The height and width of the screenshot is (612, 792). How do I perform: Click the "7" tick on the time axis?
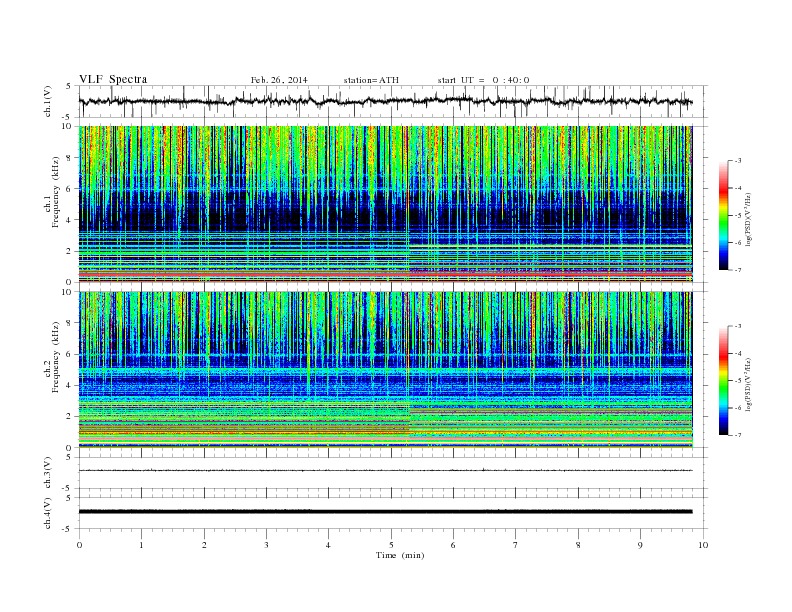coord(516,545)
